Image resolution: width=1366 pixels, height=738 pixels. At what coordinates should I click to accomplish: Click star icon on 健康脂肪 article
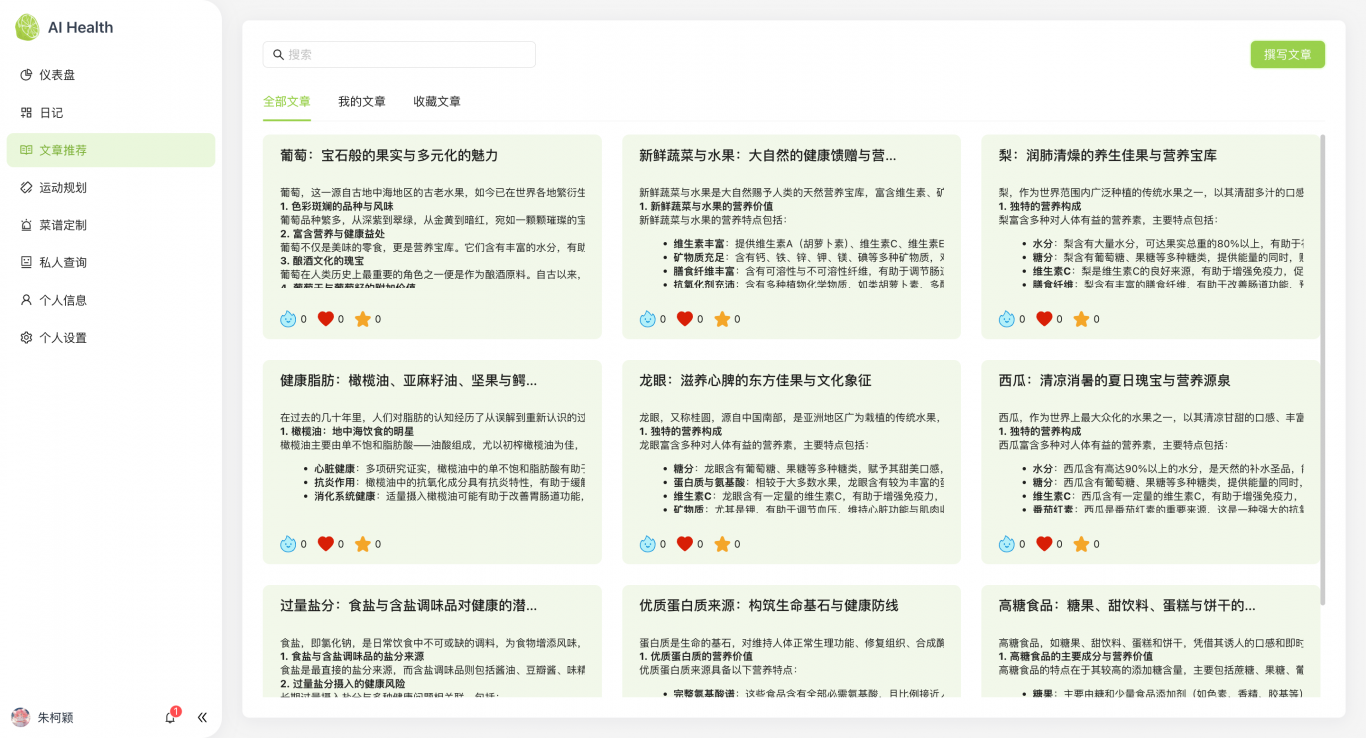pyautogui.click(x=363, y=544)
